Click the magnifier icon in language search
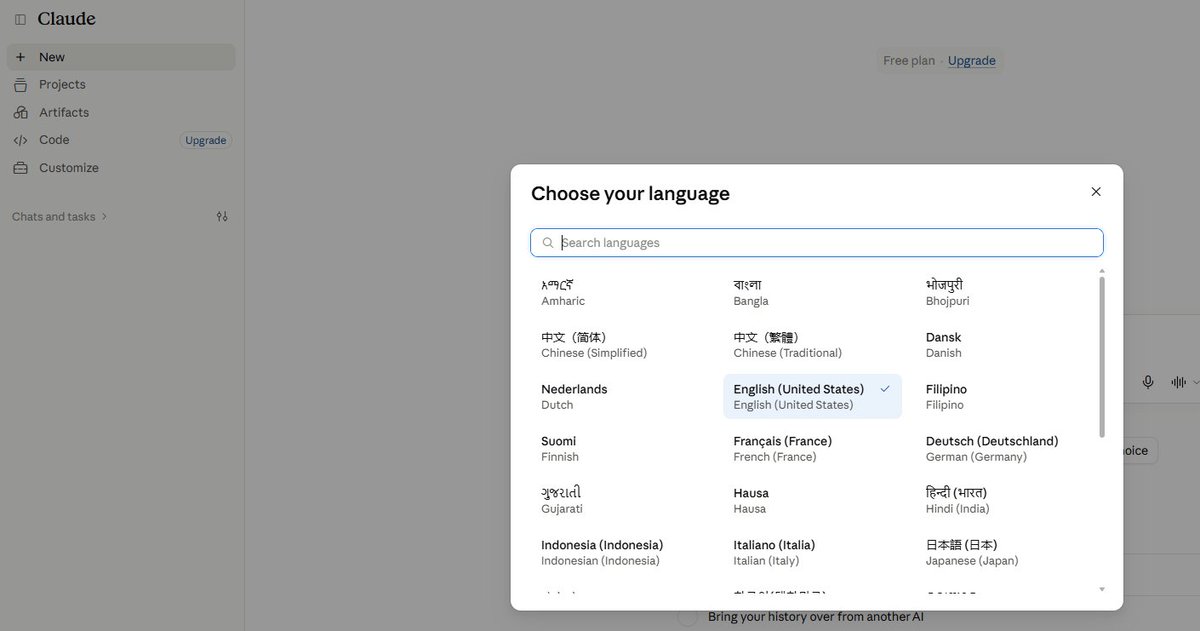The image size is (1200, 631). point(548,243)
